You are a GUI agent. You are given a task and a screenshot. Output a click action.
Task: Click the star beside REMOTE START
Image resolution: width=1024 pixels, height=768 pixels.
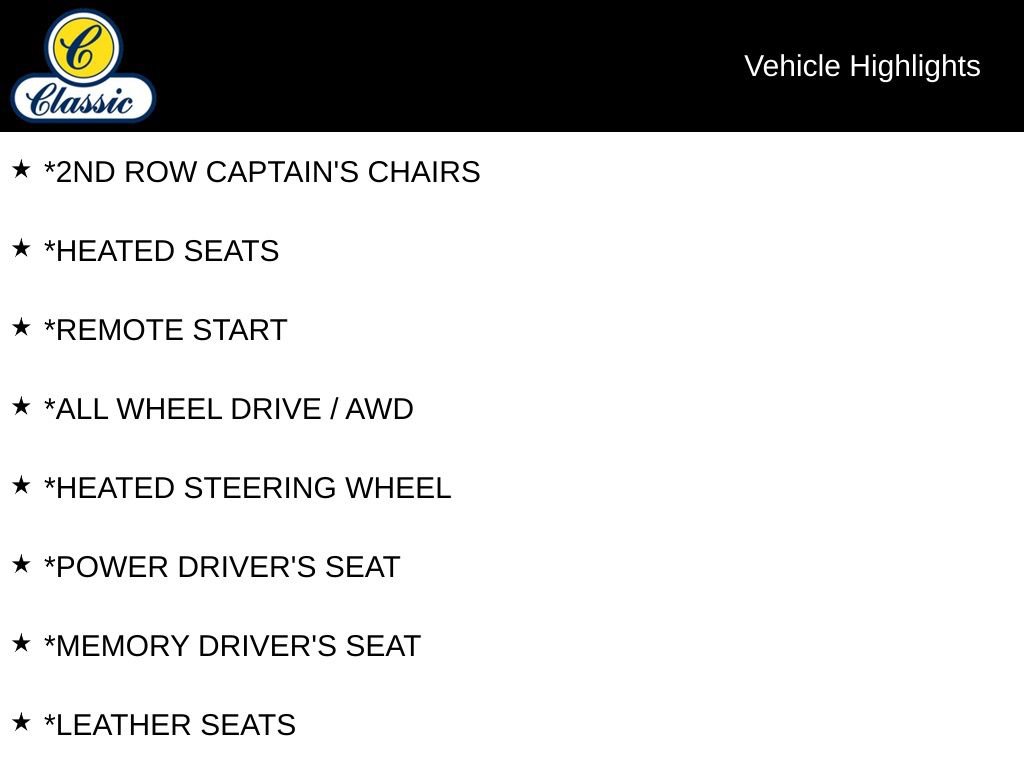tap(21, 327)
